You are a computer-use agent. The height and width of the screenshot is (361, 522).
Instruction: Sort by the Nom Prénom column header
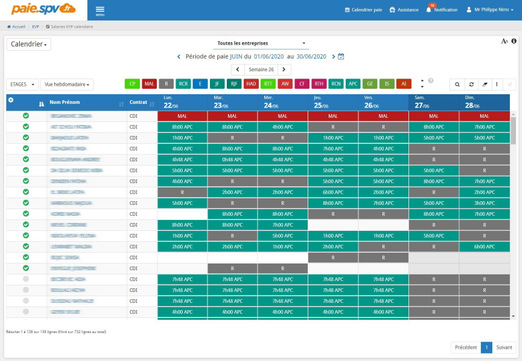point(65,102)
